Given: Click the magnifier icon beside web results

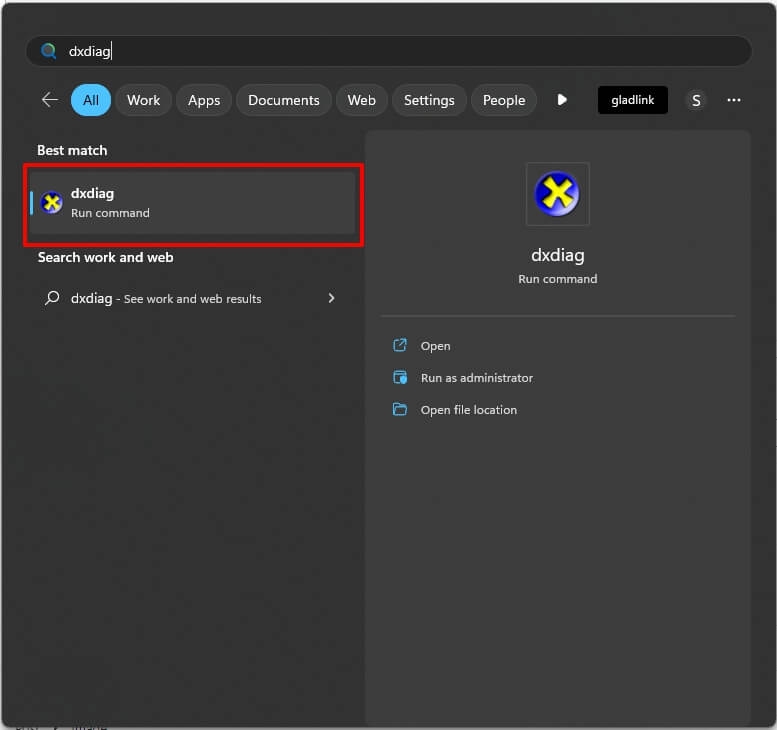Looking at the screenshot, I should point(52,298).
